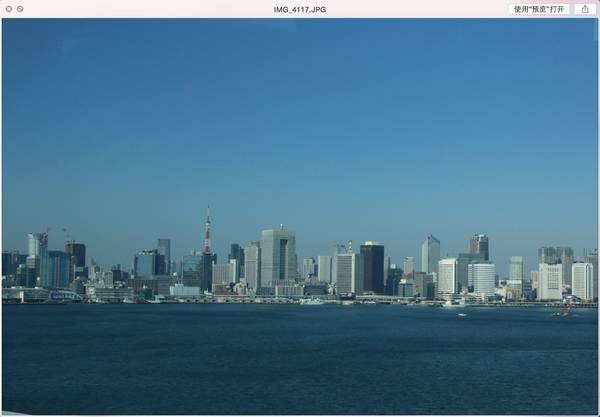Click the slim pale tower right of center
This screenshot has height=417, width=600.
430,253
